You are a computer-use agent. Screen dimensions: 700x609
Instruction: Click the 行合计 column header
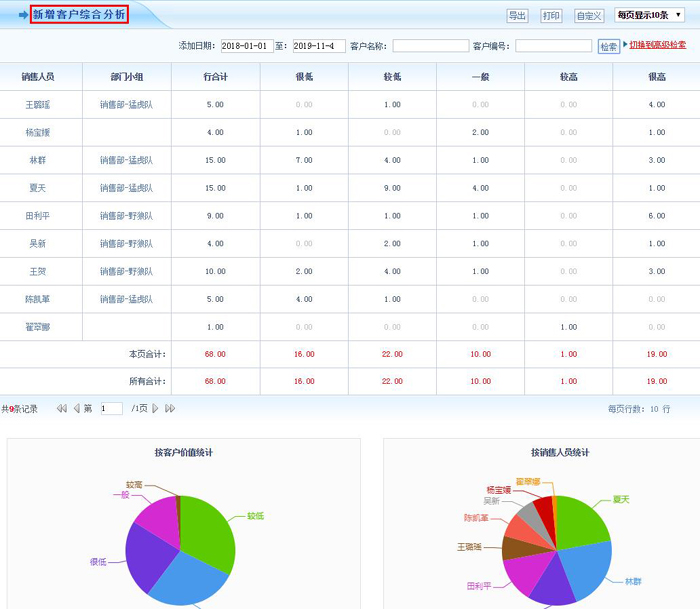tap(215, 76)
